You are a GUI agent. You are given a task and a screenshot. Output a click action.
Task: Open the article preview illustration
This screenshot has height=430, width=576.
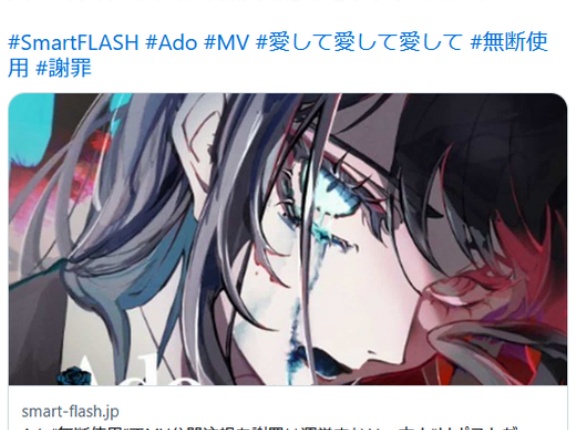(288, 239)
